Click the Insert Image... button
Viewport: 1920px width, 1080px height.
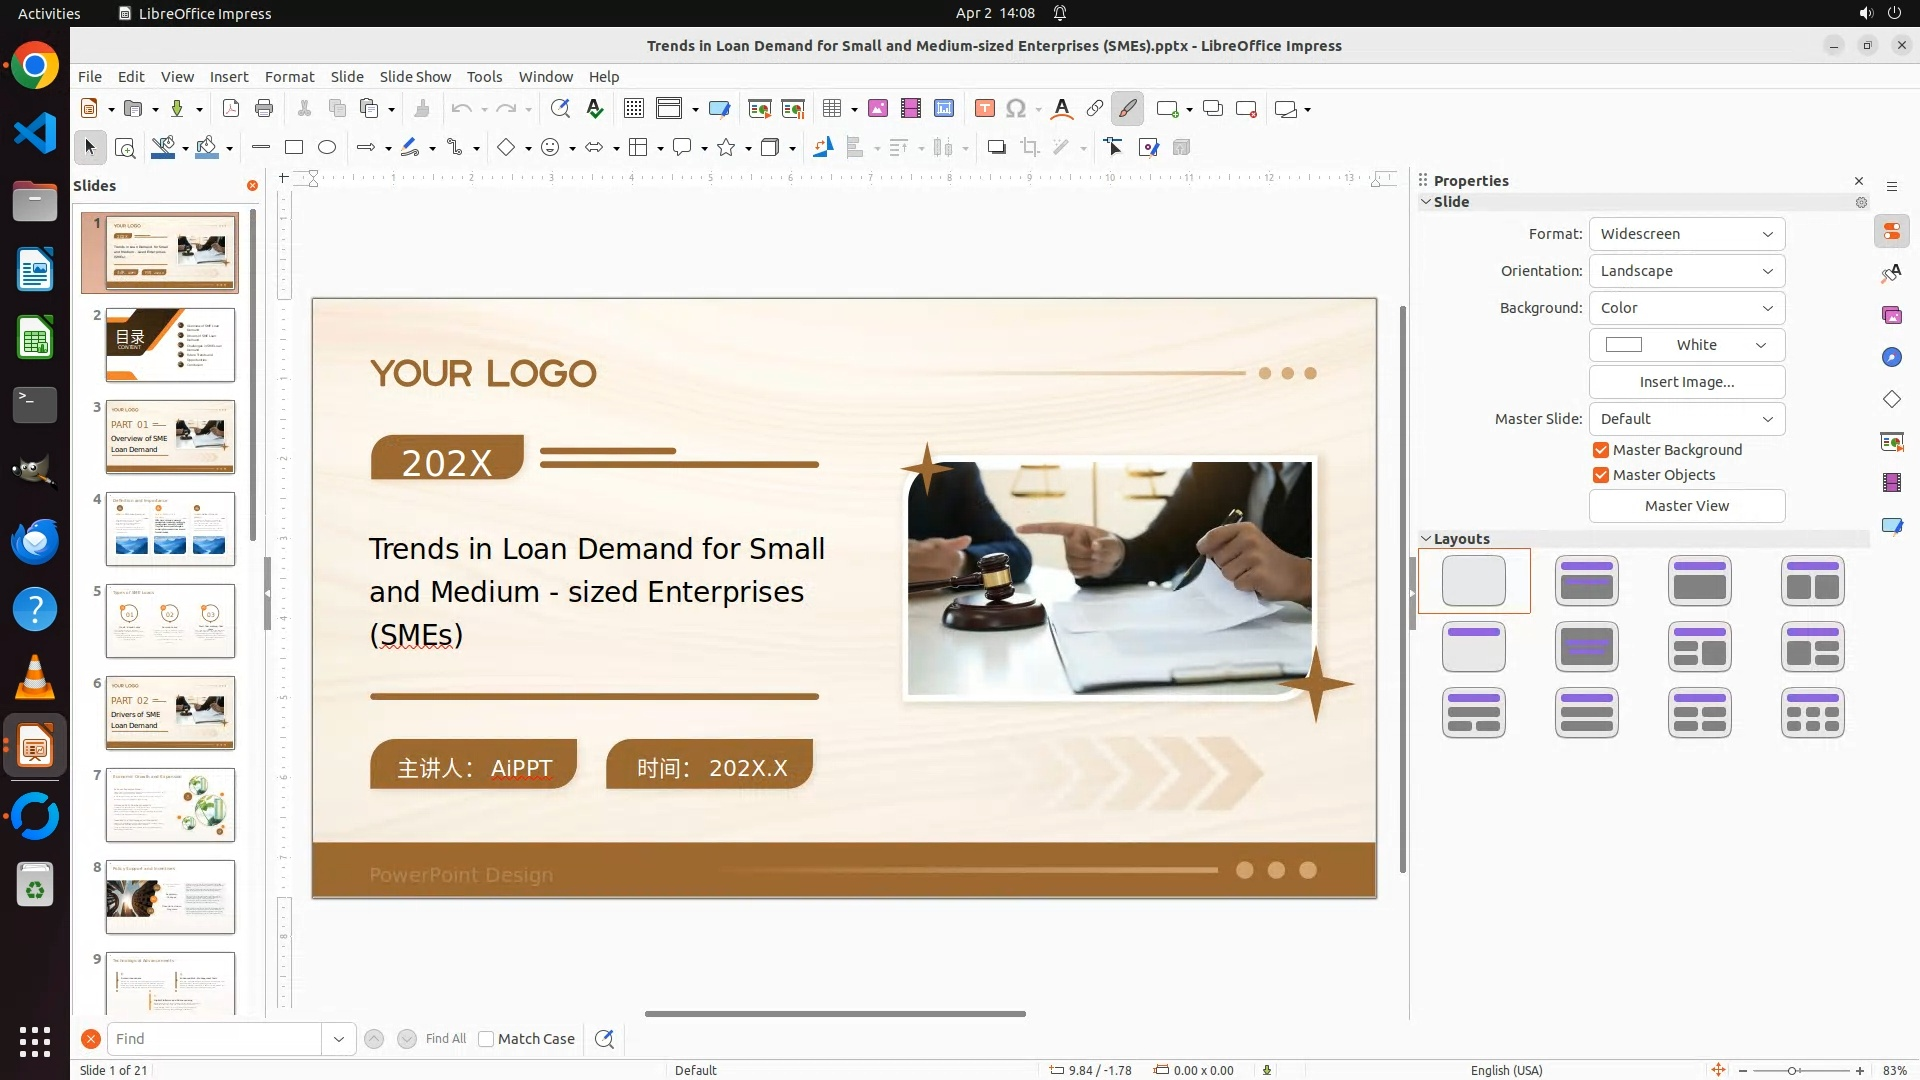(x=1686, y=382)
